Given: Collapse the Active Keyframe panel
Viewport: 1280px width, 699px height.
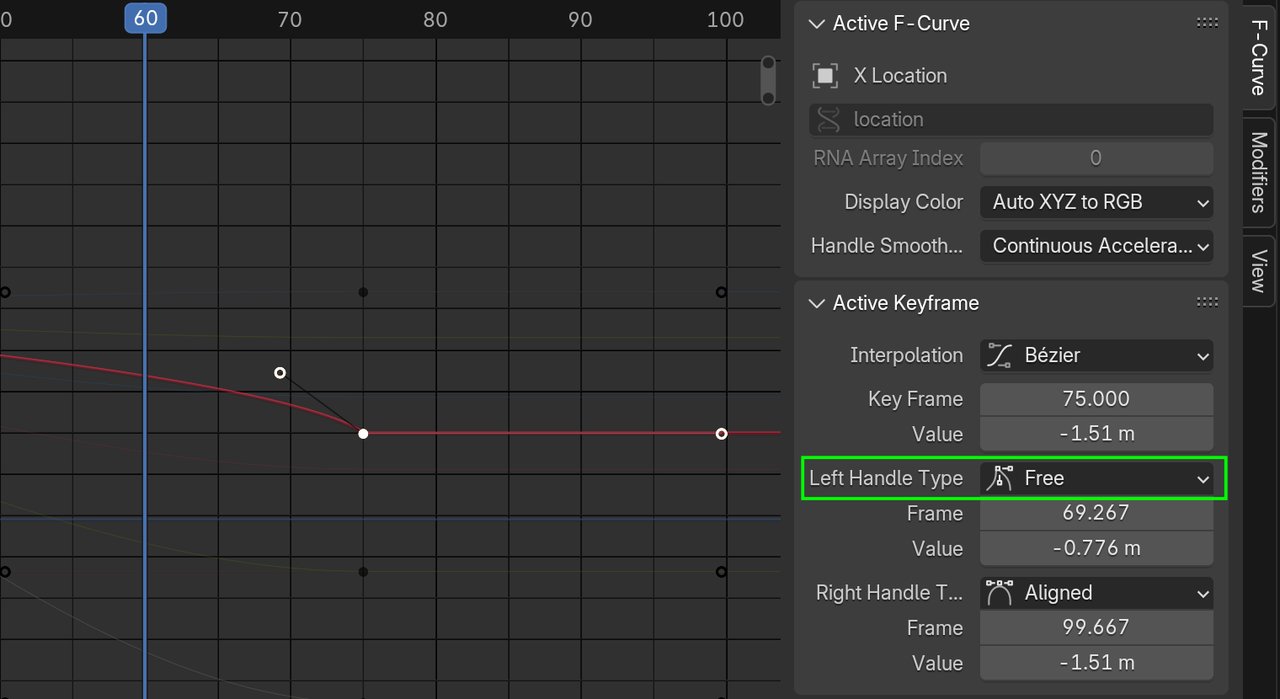Looking at the screenshot, I should (816, 303).
